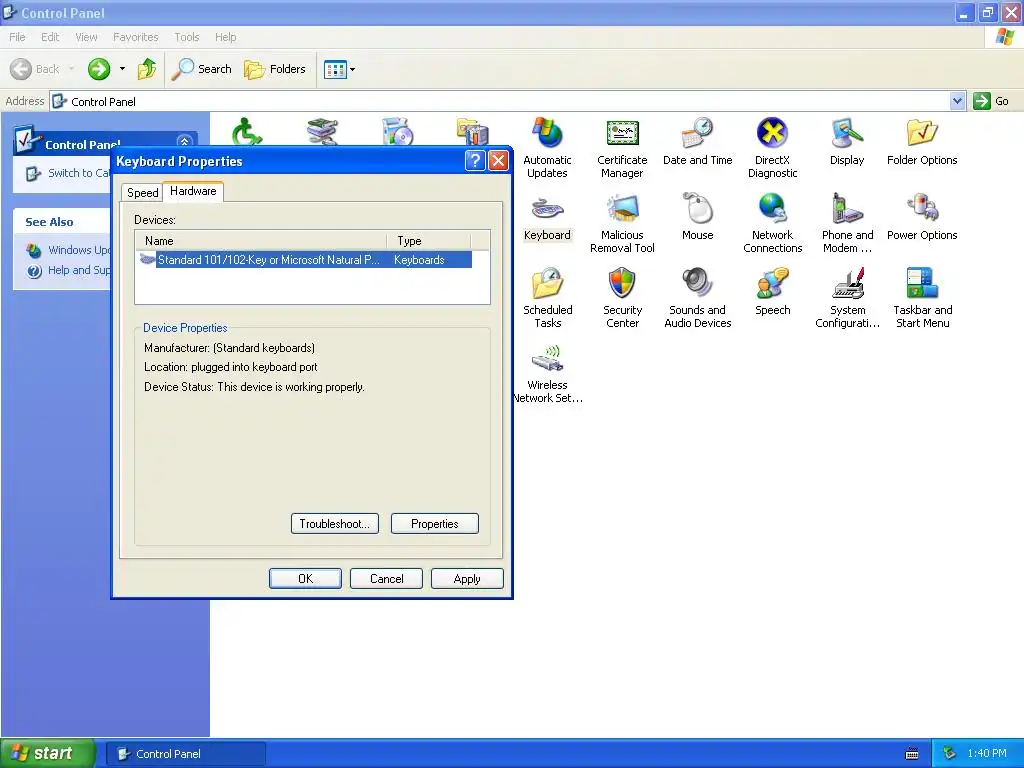
Task: Click the Go button next to address bar
Action: [991, 101]
